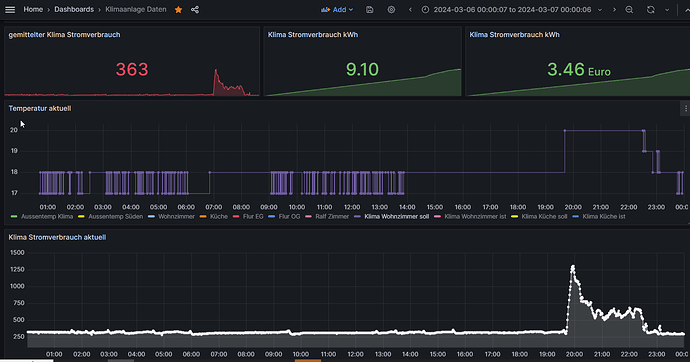690x362 pixels.
Task: Click the red 363 stat value
Action: (x=132, y=69)
